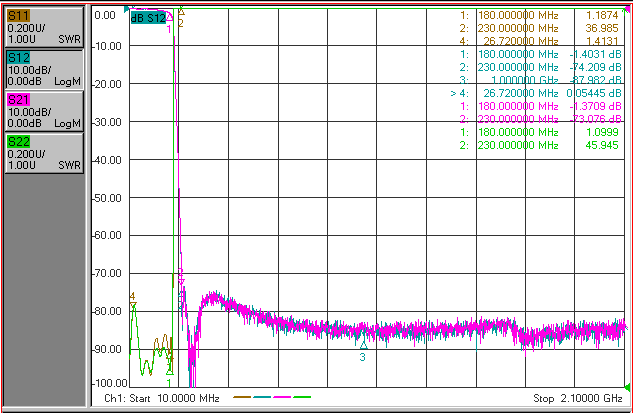Click the -100.00 Y-axis label
Image resolution: width=633 pixels, height=413 pixels.
[x=110, y=383]
